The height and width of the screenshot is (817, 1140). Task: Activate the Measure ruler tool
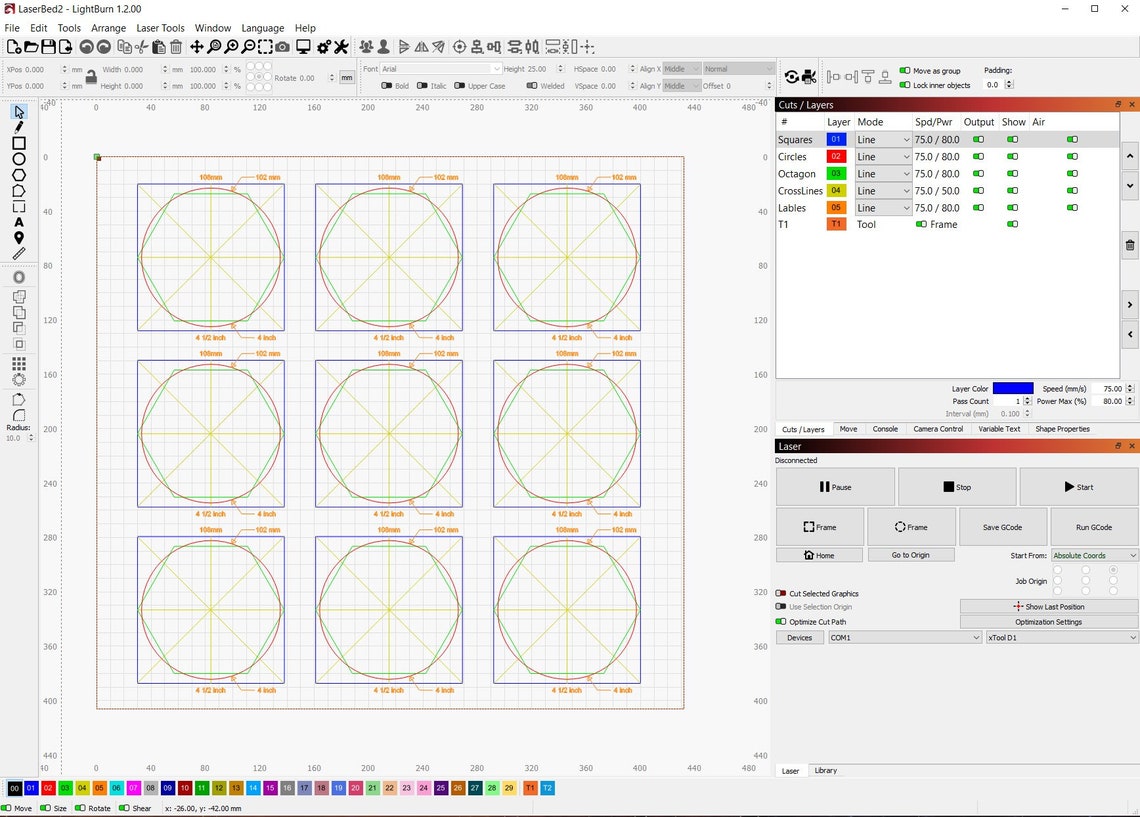pyautogui.click(x=18, y=253)
